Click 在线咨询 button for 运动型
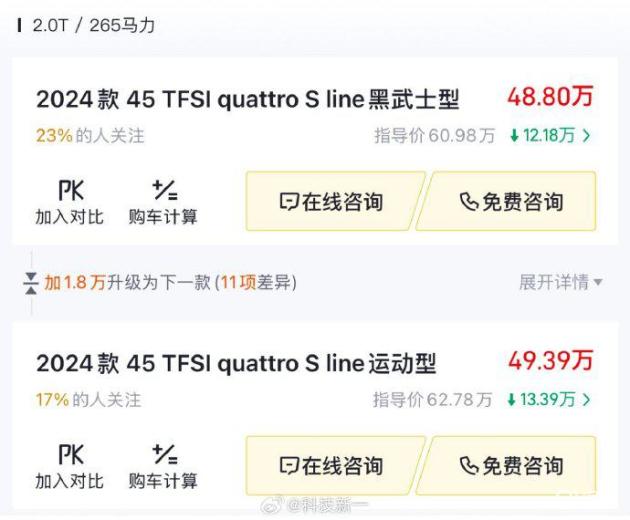The image size is (630, 520). click(x=332, y=466)
